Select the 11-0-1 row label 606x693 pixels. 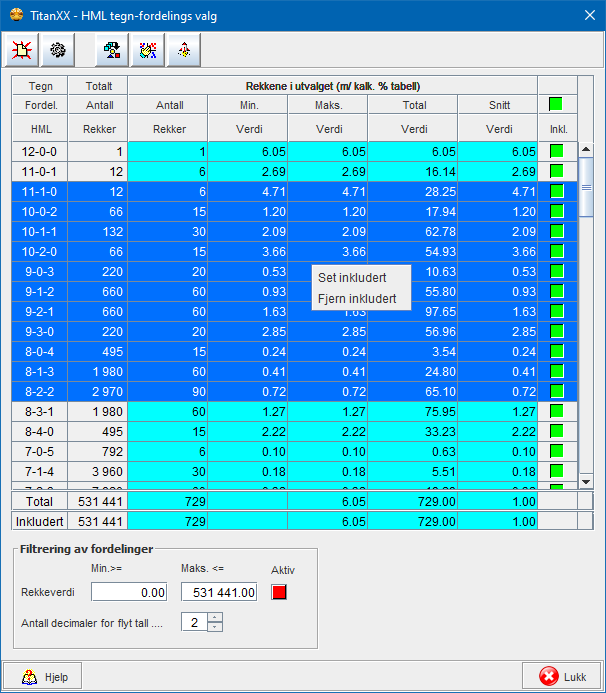point(39,171)
